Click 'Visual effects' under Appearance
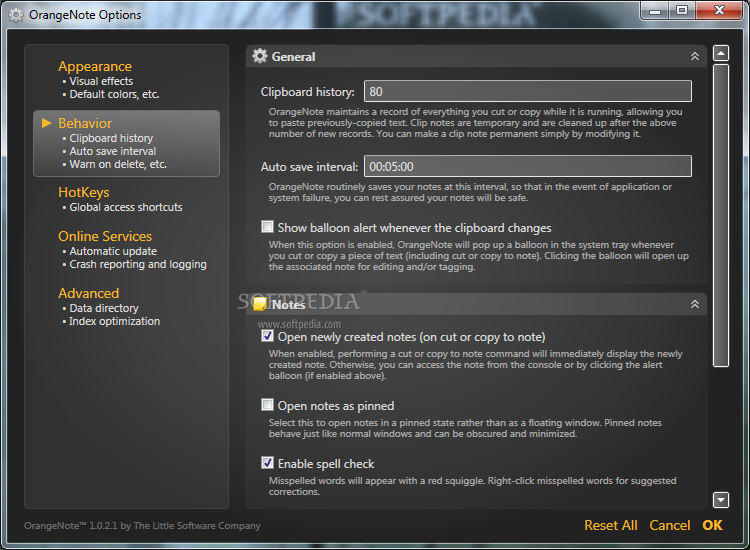This screenshot has width=750, height=550. [x=101, y=81]
